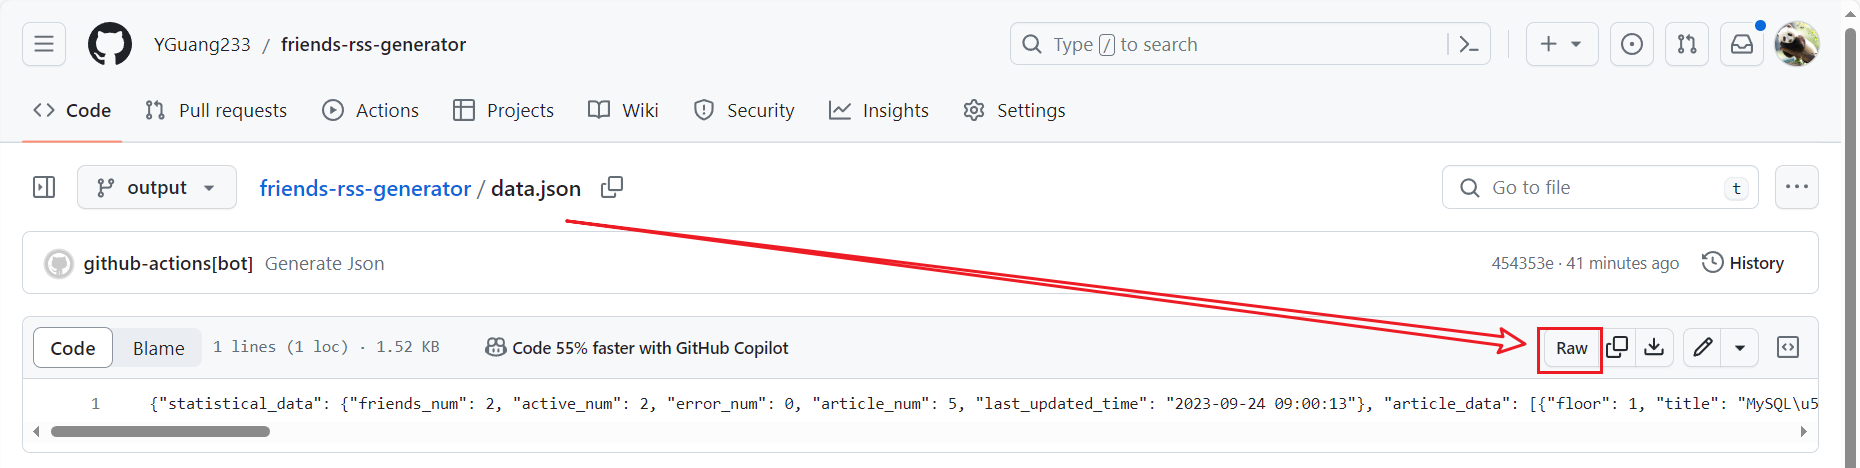The height and width of the screenshot is (468, 1860).
Task: Copy the data.json file path
Action: (612, 187)
